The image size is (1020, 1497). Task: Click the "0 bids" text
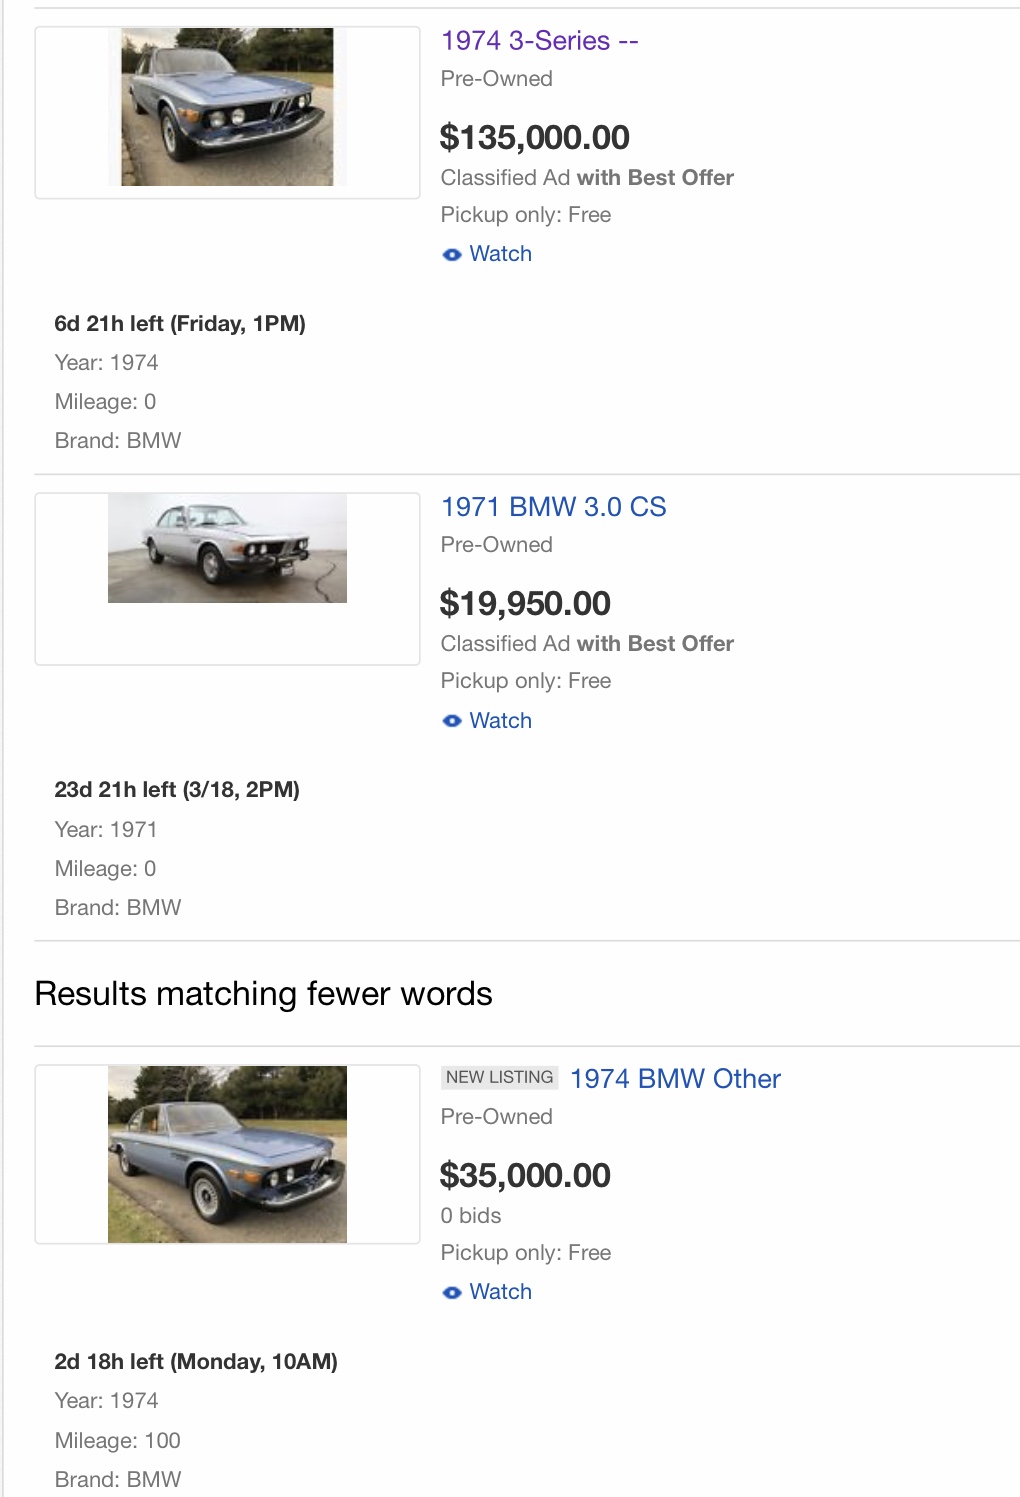click(x=471, y=1216)
